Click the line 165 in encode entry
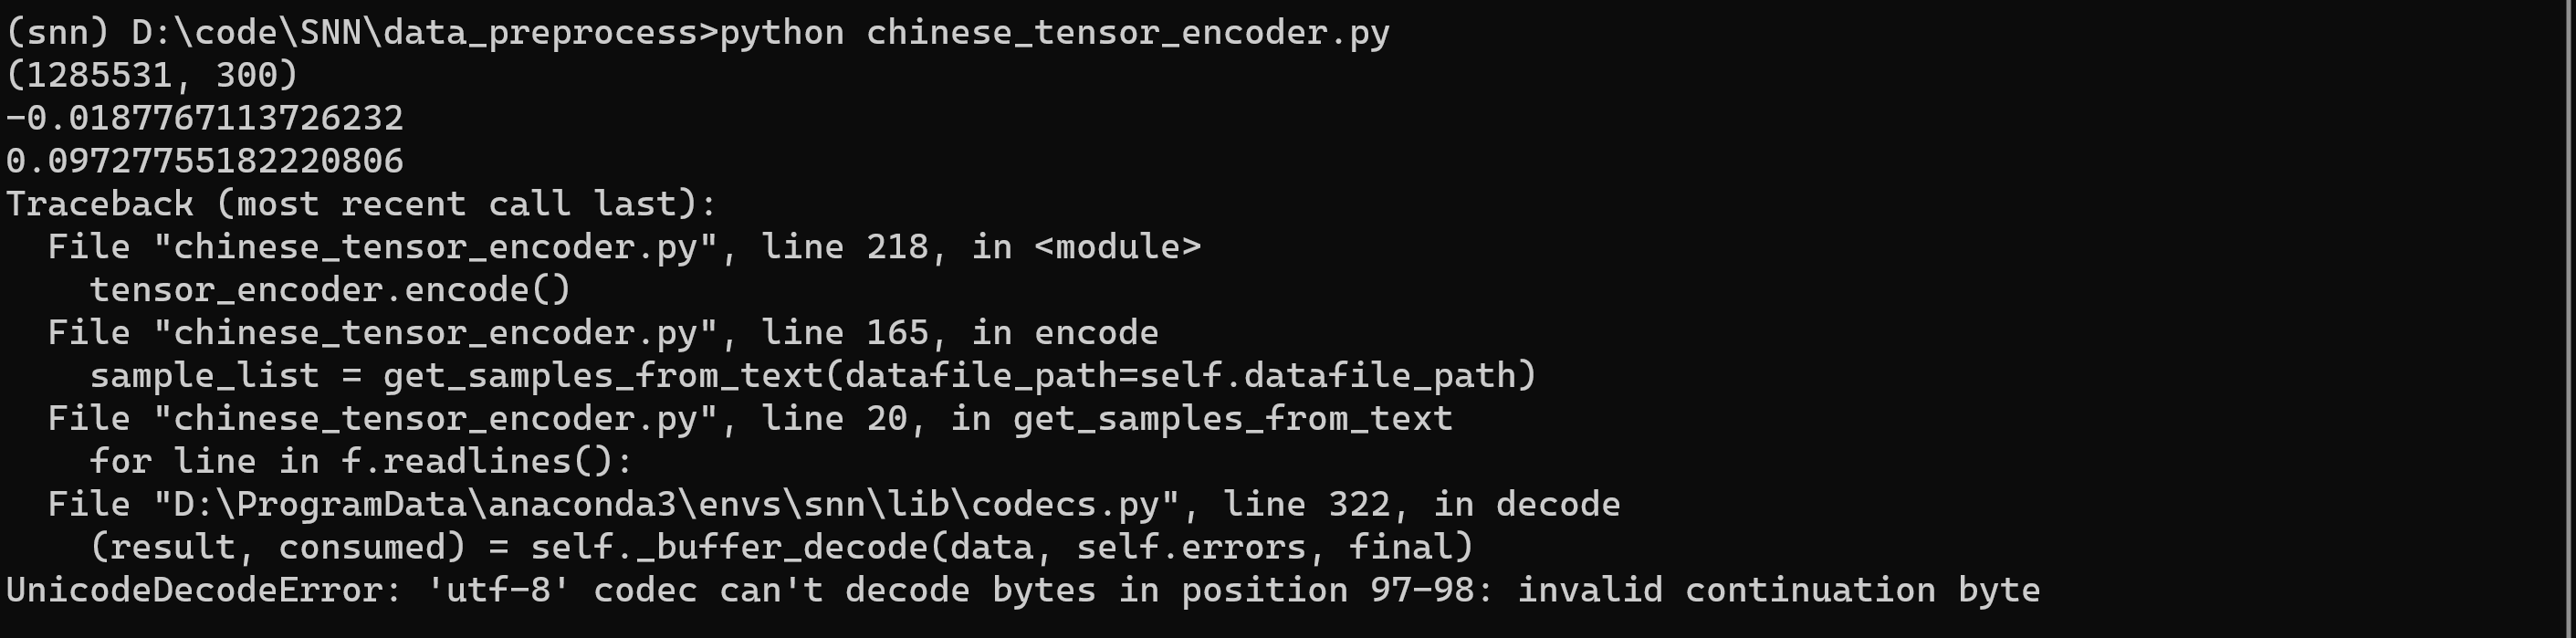The image size is (2576, 638). [x=603, y=333]
